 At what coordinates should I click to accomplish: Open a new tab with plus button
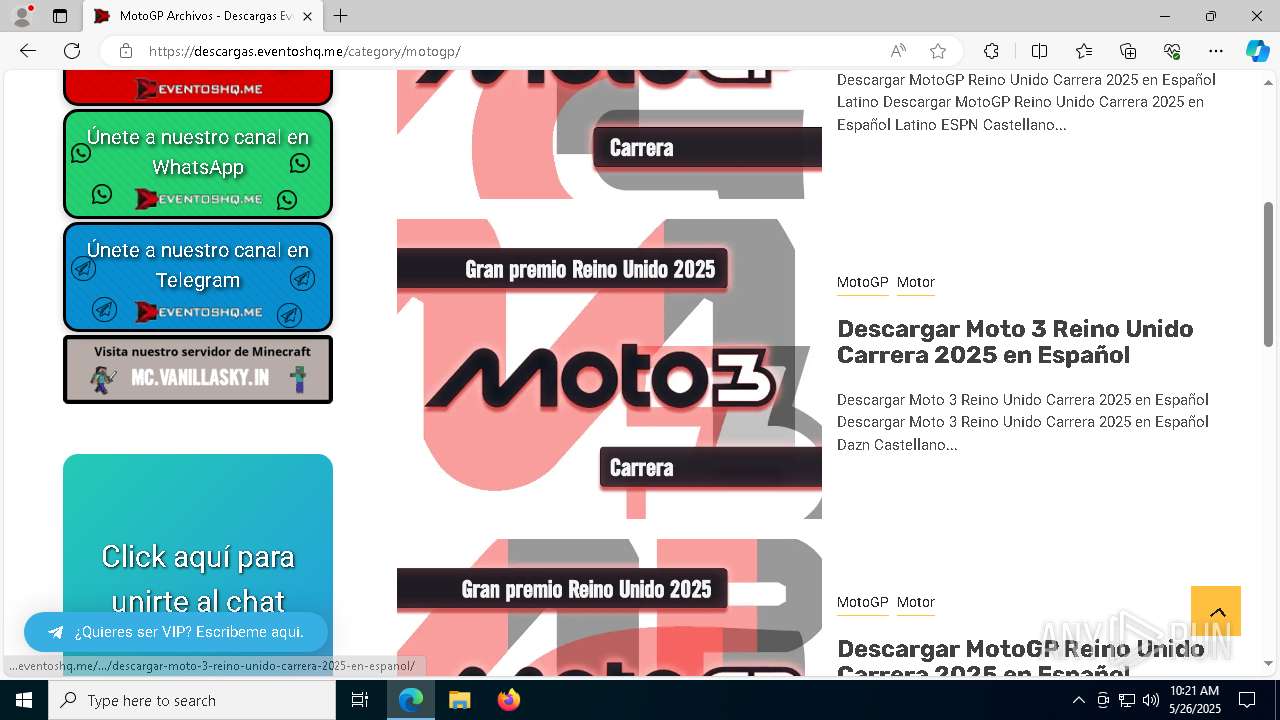pos(341,16)
